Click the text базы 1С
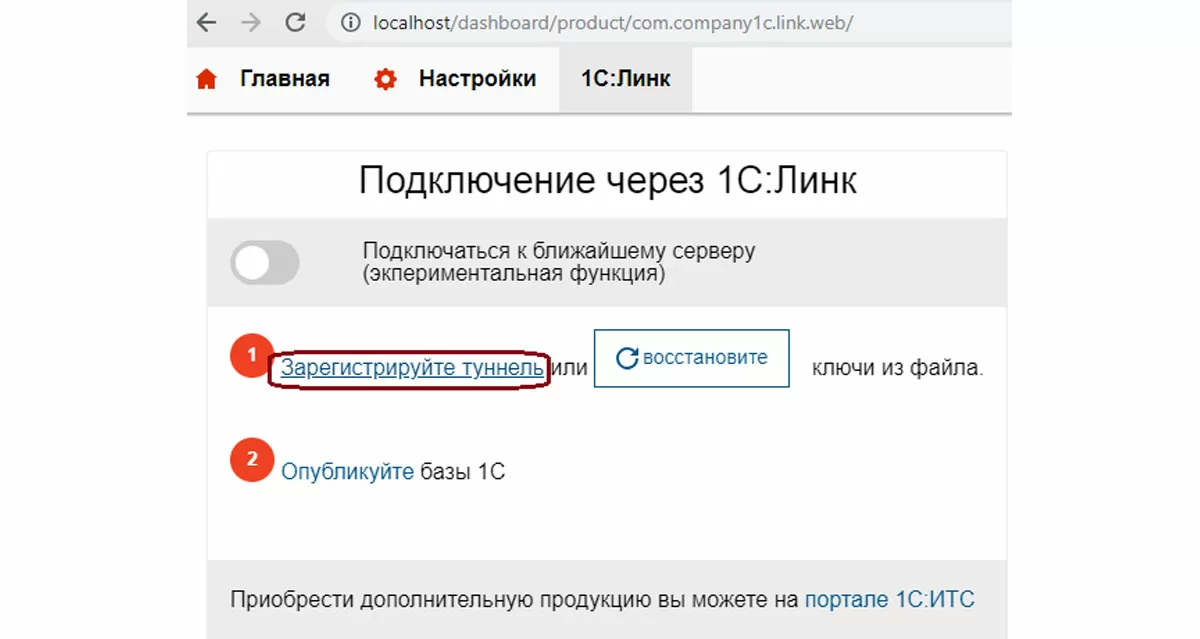Viewport: 1200px width, 639px height. pos(462,471)
